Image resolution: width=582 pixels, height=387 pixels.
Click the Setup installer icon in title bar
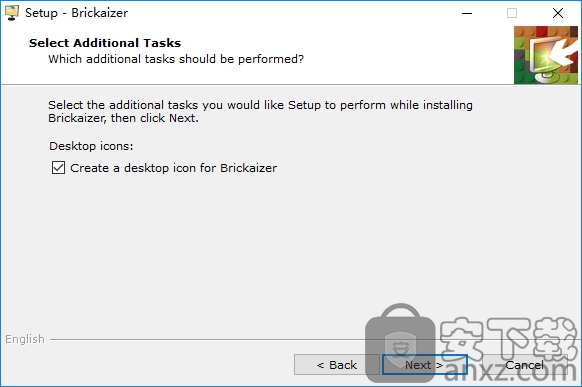(x=12, y=13)
